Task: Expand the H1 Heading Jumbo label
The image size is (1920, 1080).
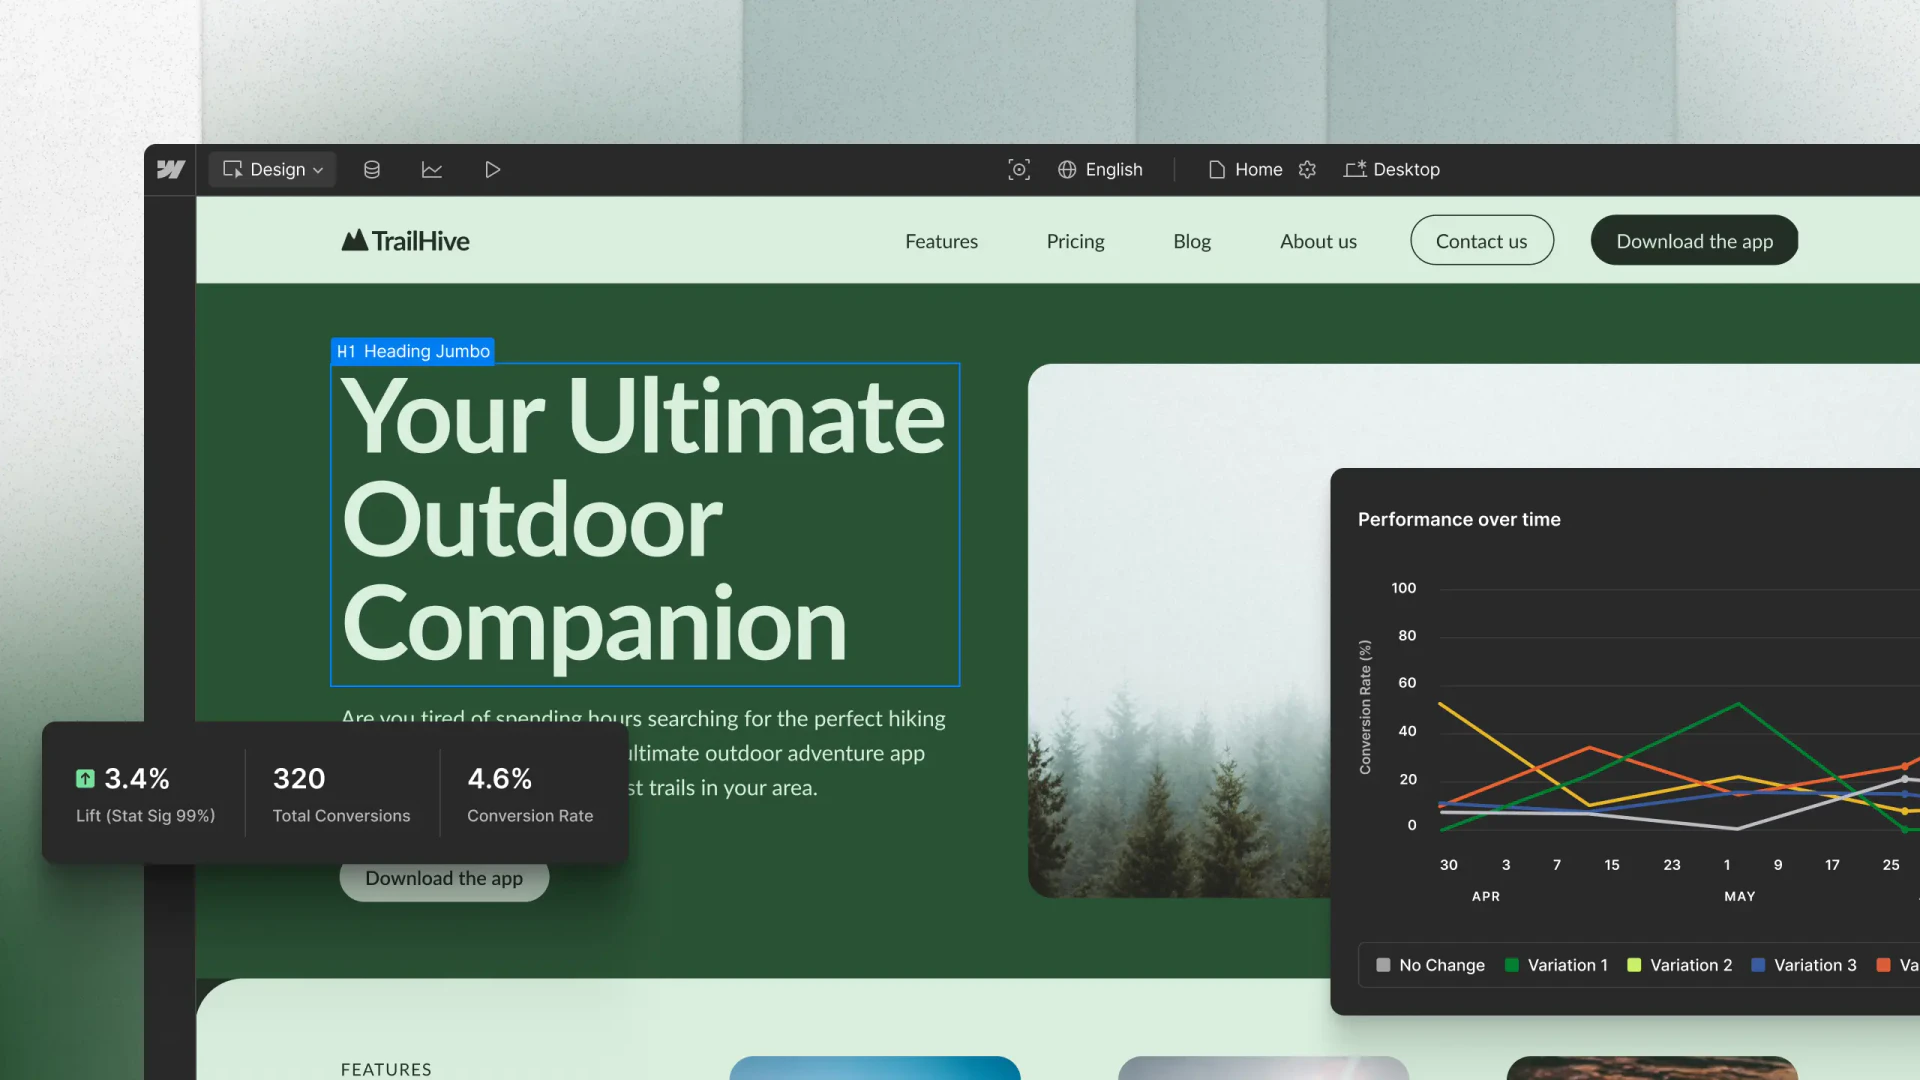Action: (412, 351)
